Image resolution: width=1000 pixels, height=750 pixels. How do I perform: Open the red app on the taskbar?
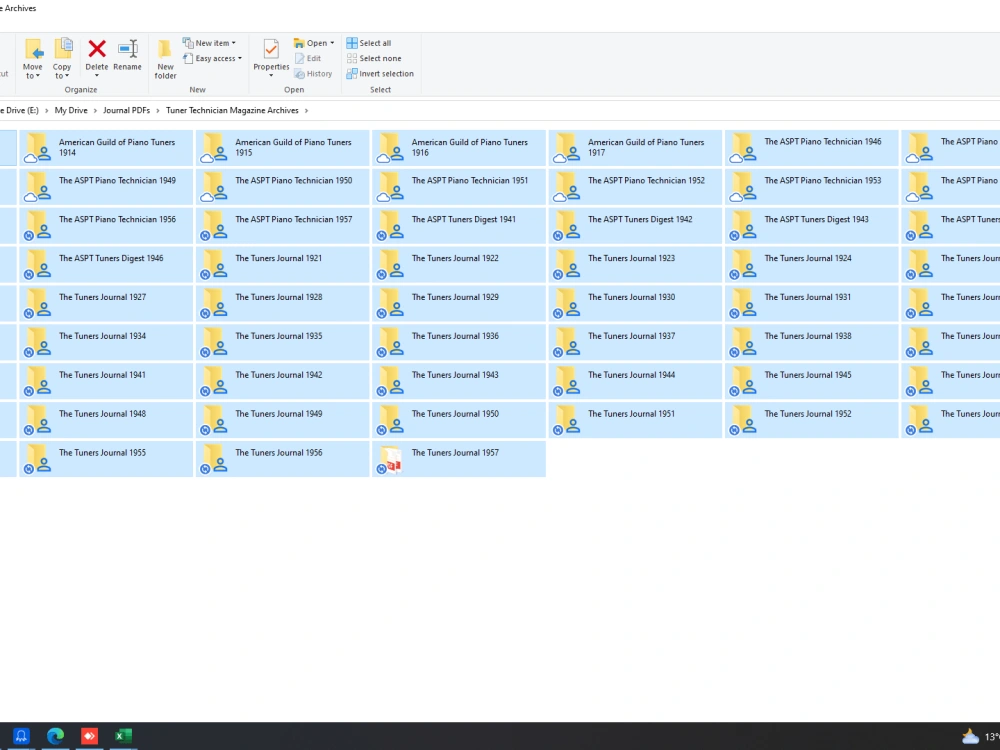click(x=89, y=736)
